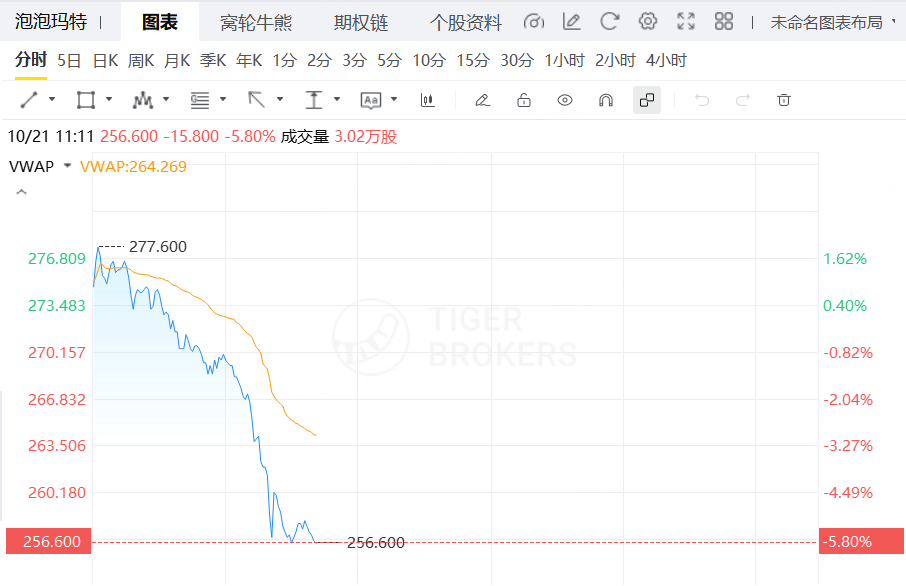The image size is (906, 586).
Task: Enter fullscreen with expand icon
Action: [686, 22]
